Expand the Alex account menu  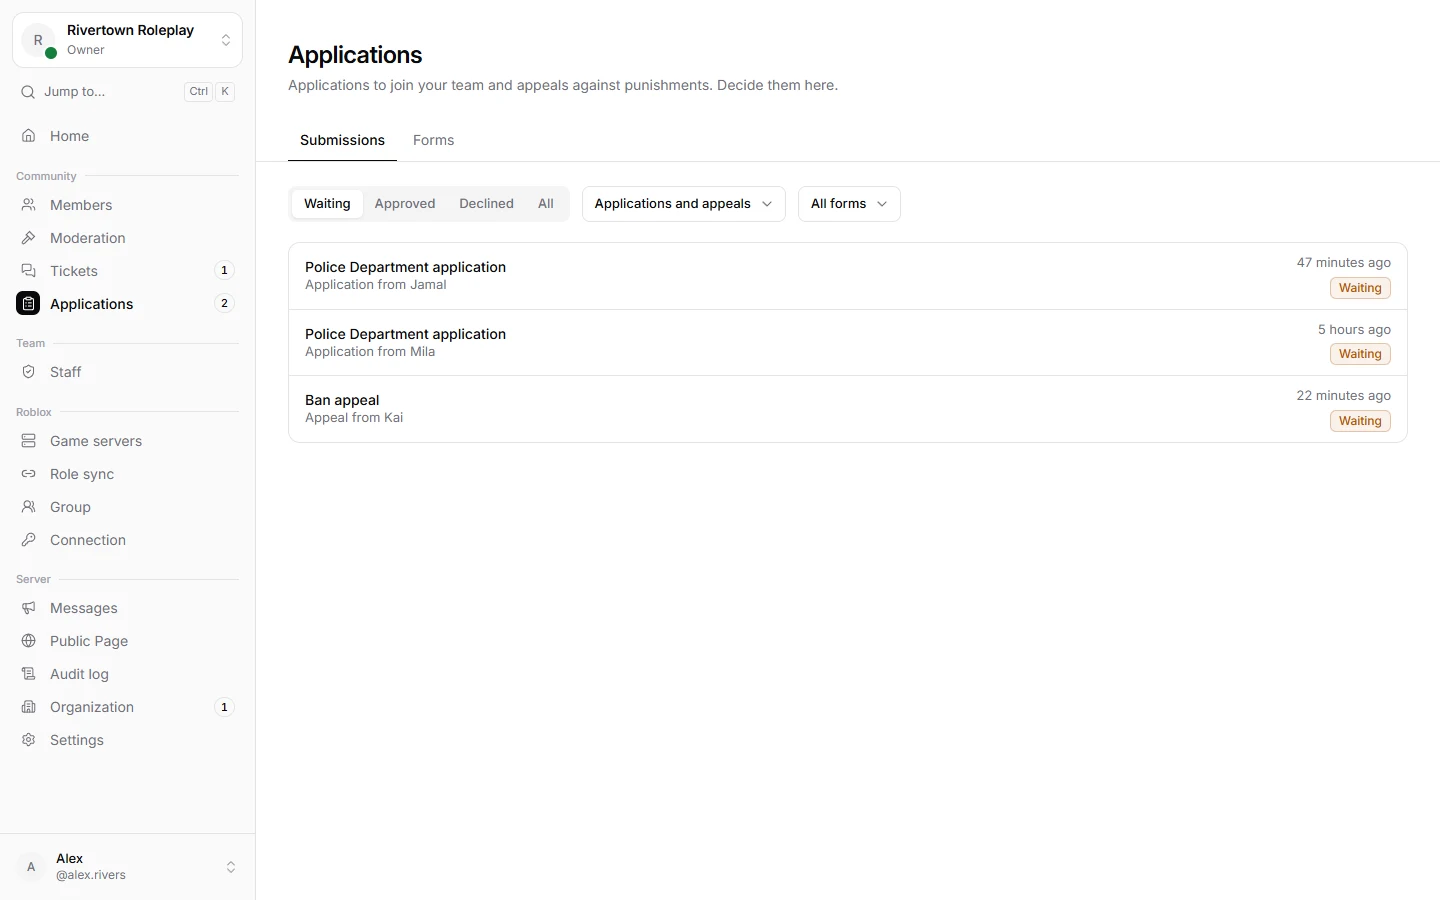tap(127, 867)
